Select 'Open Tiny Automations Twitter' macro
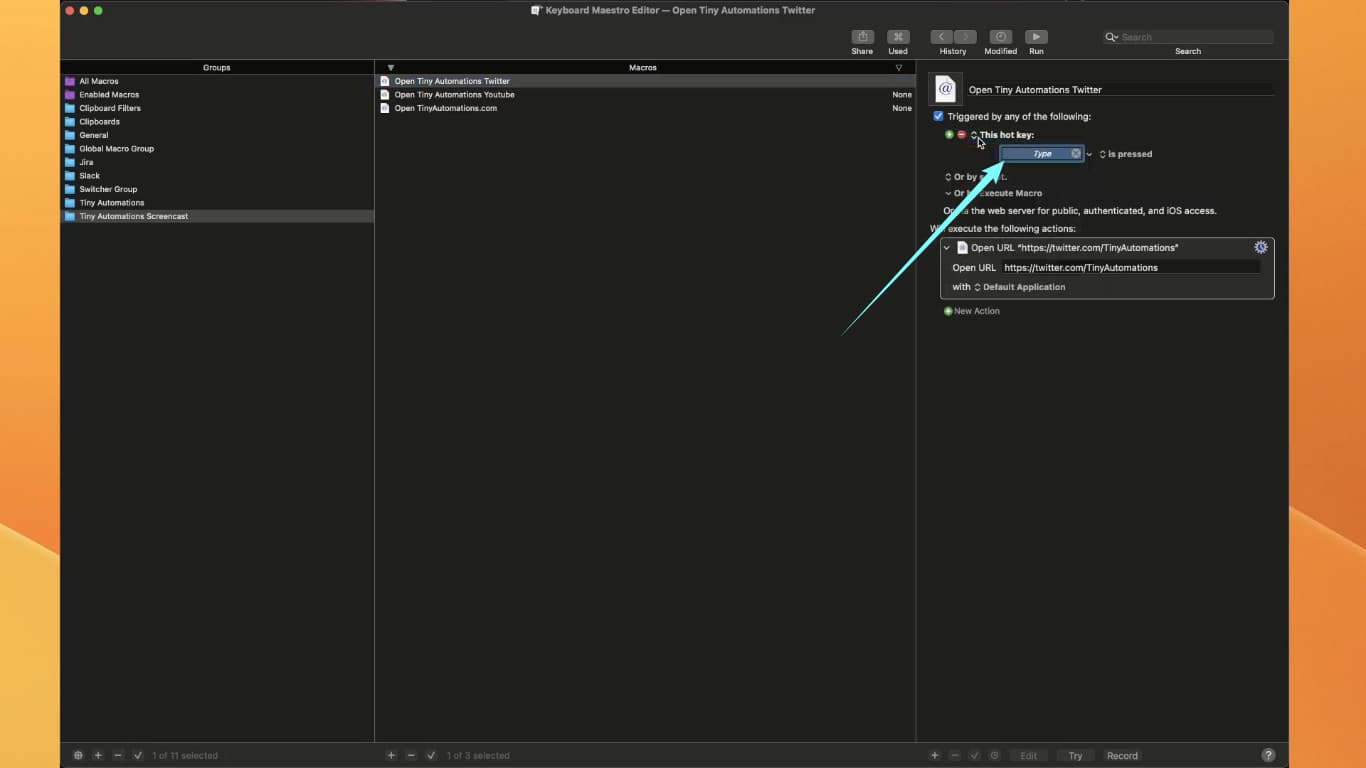This screenshot has width=1366, height=768. pyautogui.click(x=645, y=81)
